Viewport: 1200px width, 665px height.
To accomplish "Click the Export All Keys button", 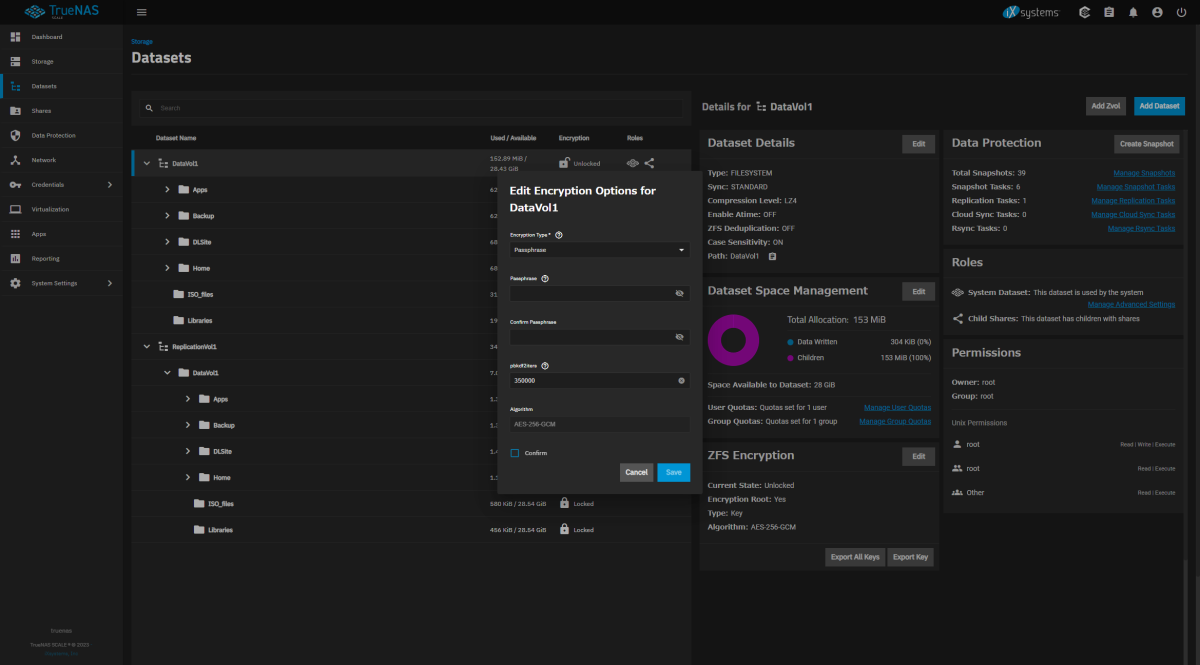I will pos(855,557).
